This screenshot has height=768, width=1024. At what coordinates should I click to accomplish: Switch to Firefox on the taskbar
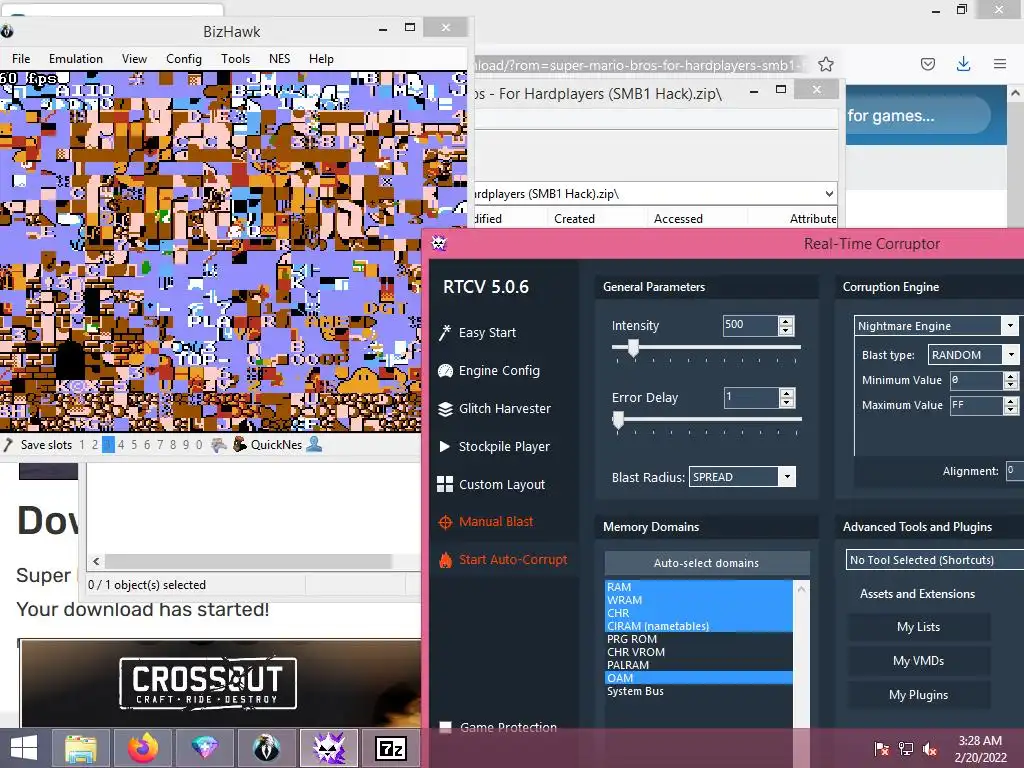pyautogui.click(x=143, y=748)
